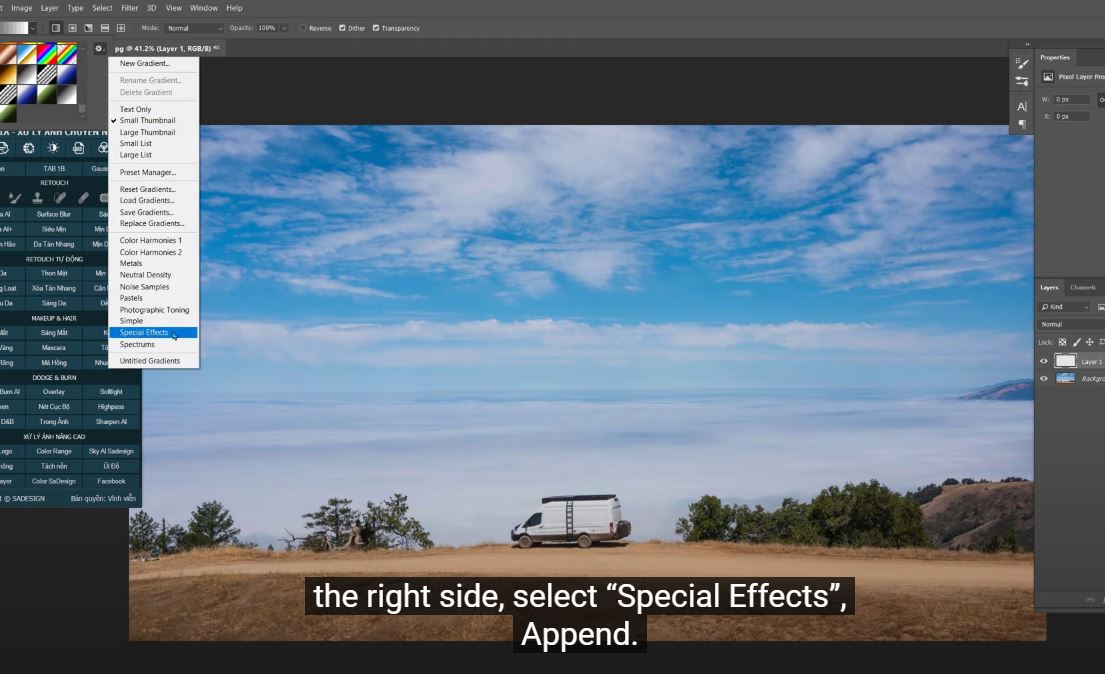Open the Character panel icon
This screenshot has width=1105, height=674.
(x=1021, y=106)
